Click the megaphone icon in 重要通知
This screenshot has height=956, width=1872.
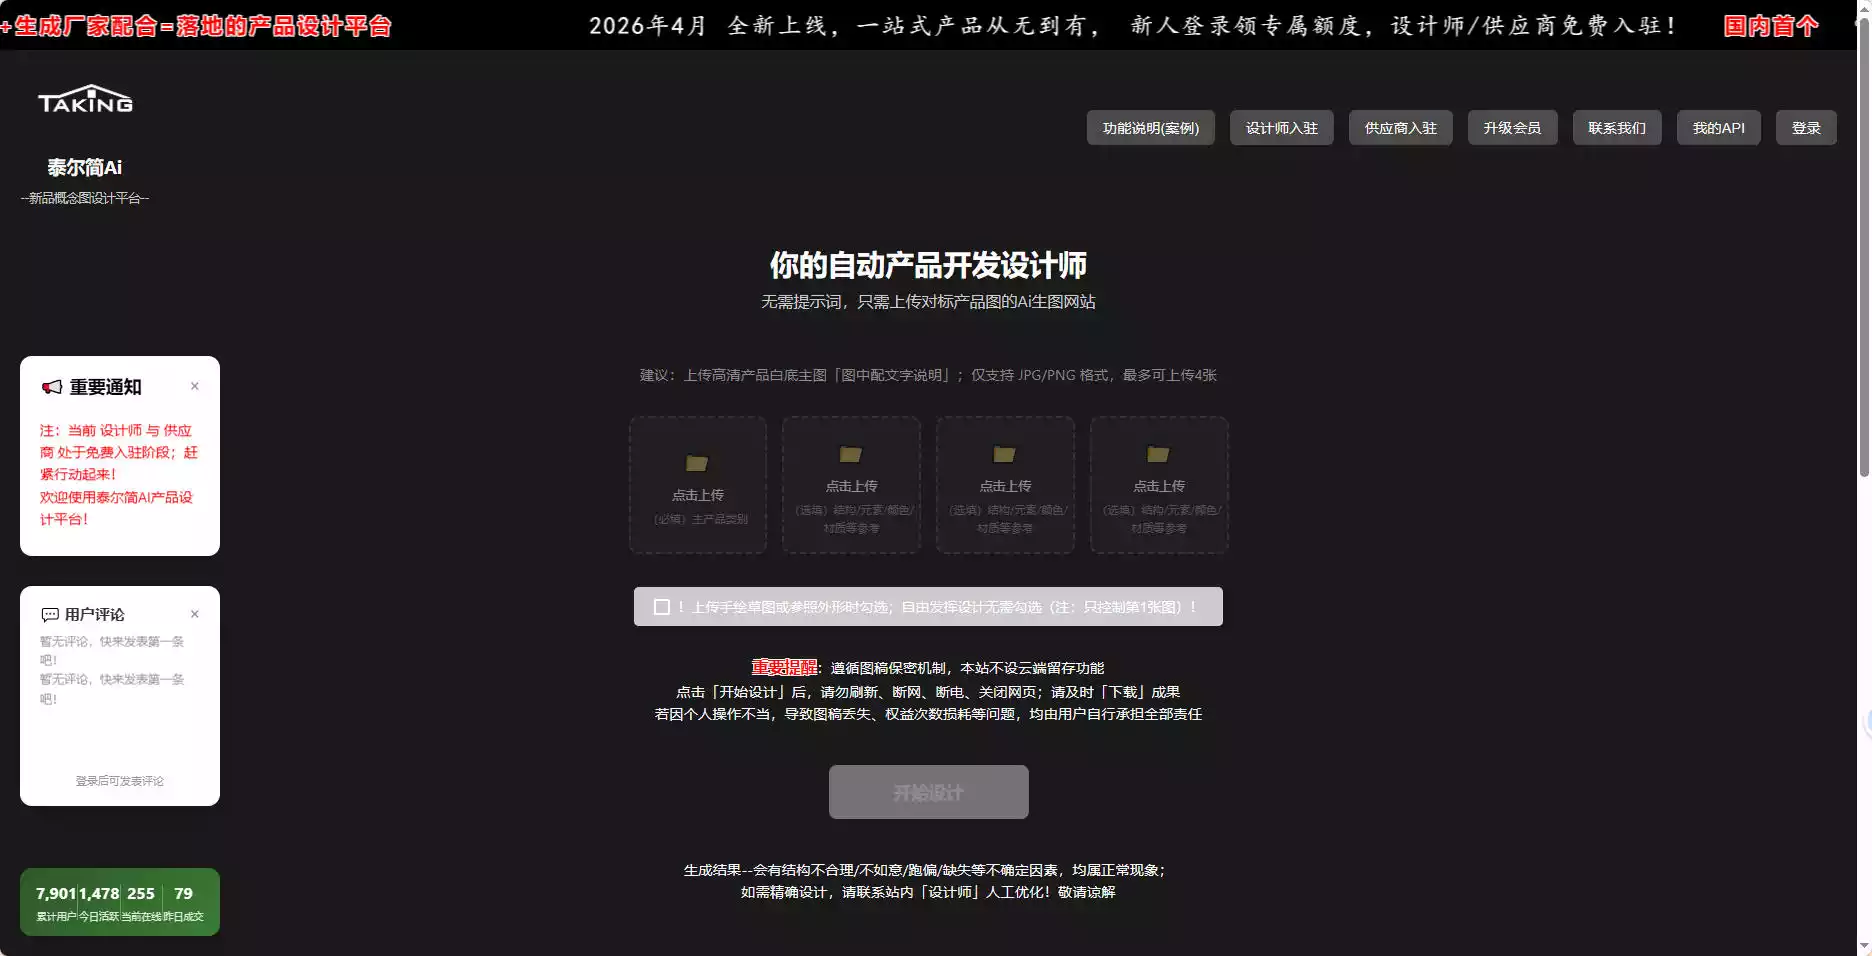coord(51,387)
